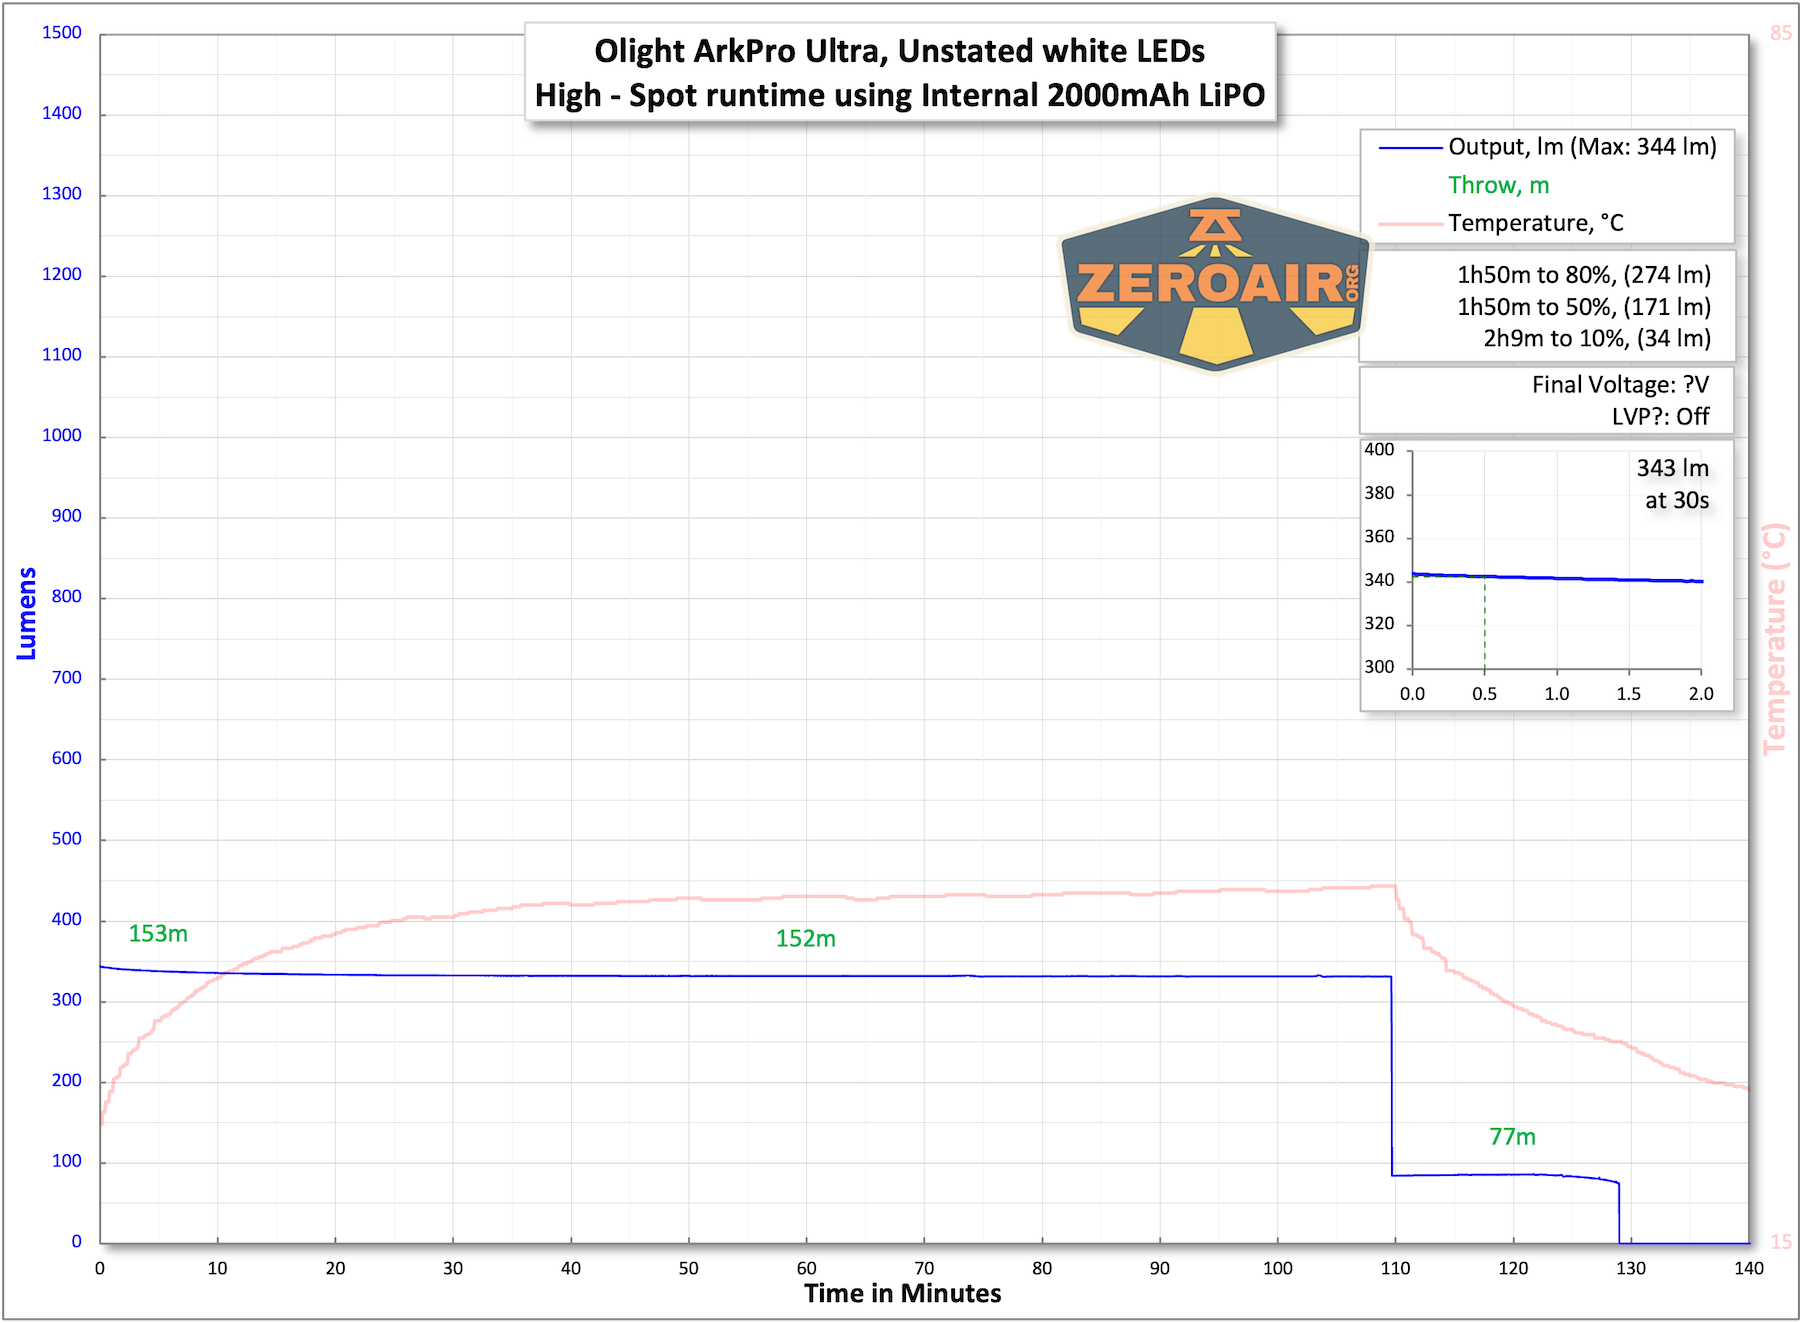Click the 110 tick label on time axis
Screen dimensions: 1800x1323
pos(1395,1269)
